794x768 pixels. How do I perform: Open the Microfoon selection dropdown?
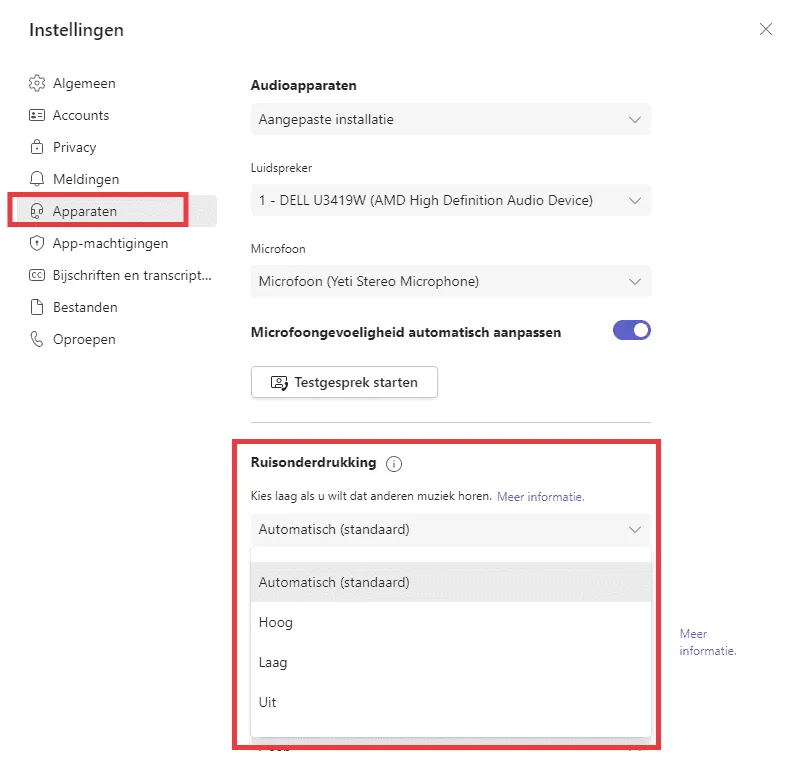pos(450,281)
